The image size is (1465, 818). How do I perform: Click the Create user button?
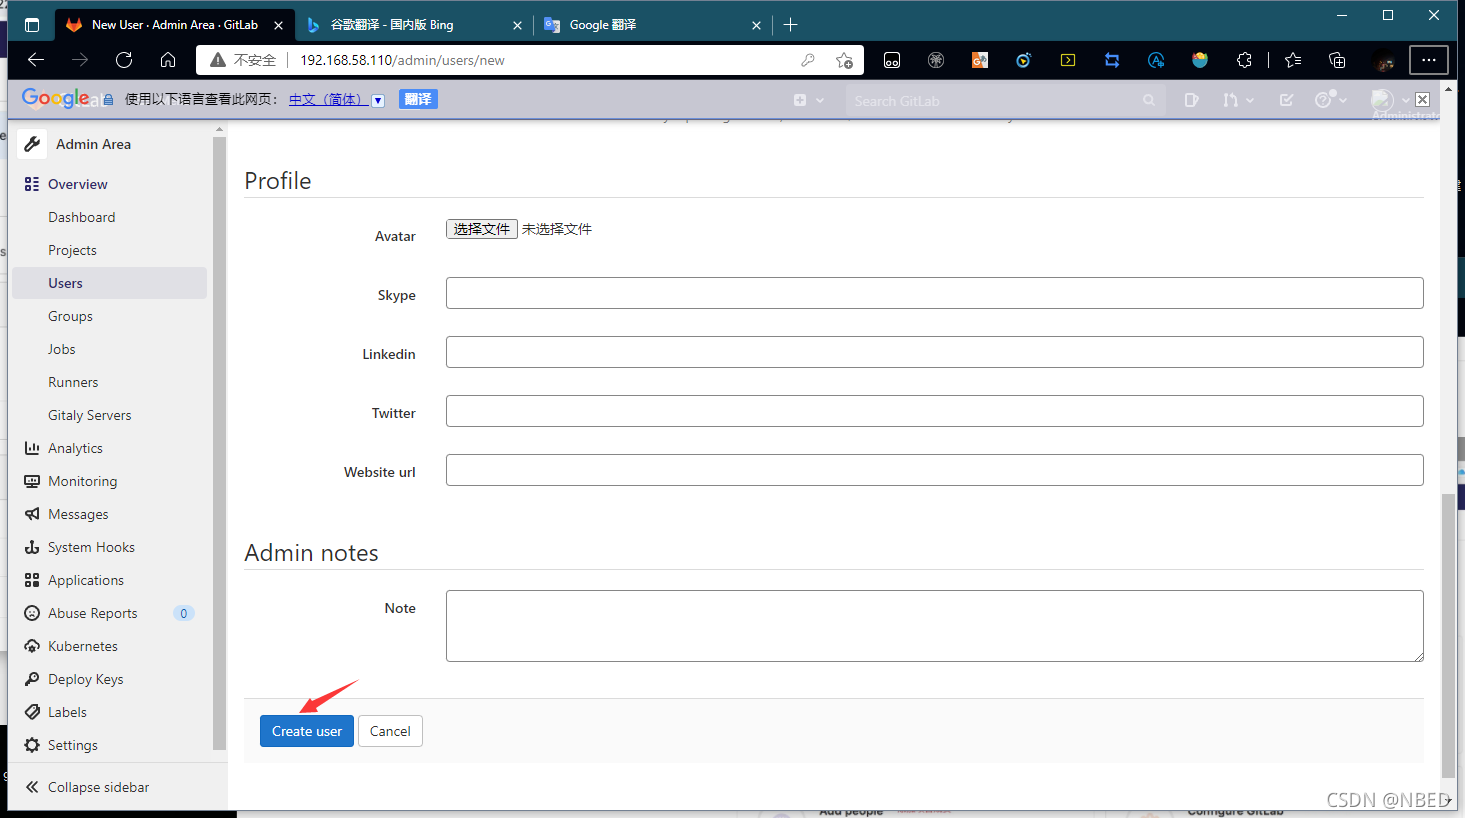click(x=306, y=731)
